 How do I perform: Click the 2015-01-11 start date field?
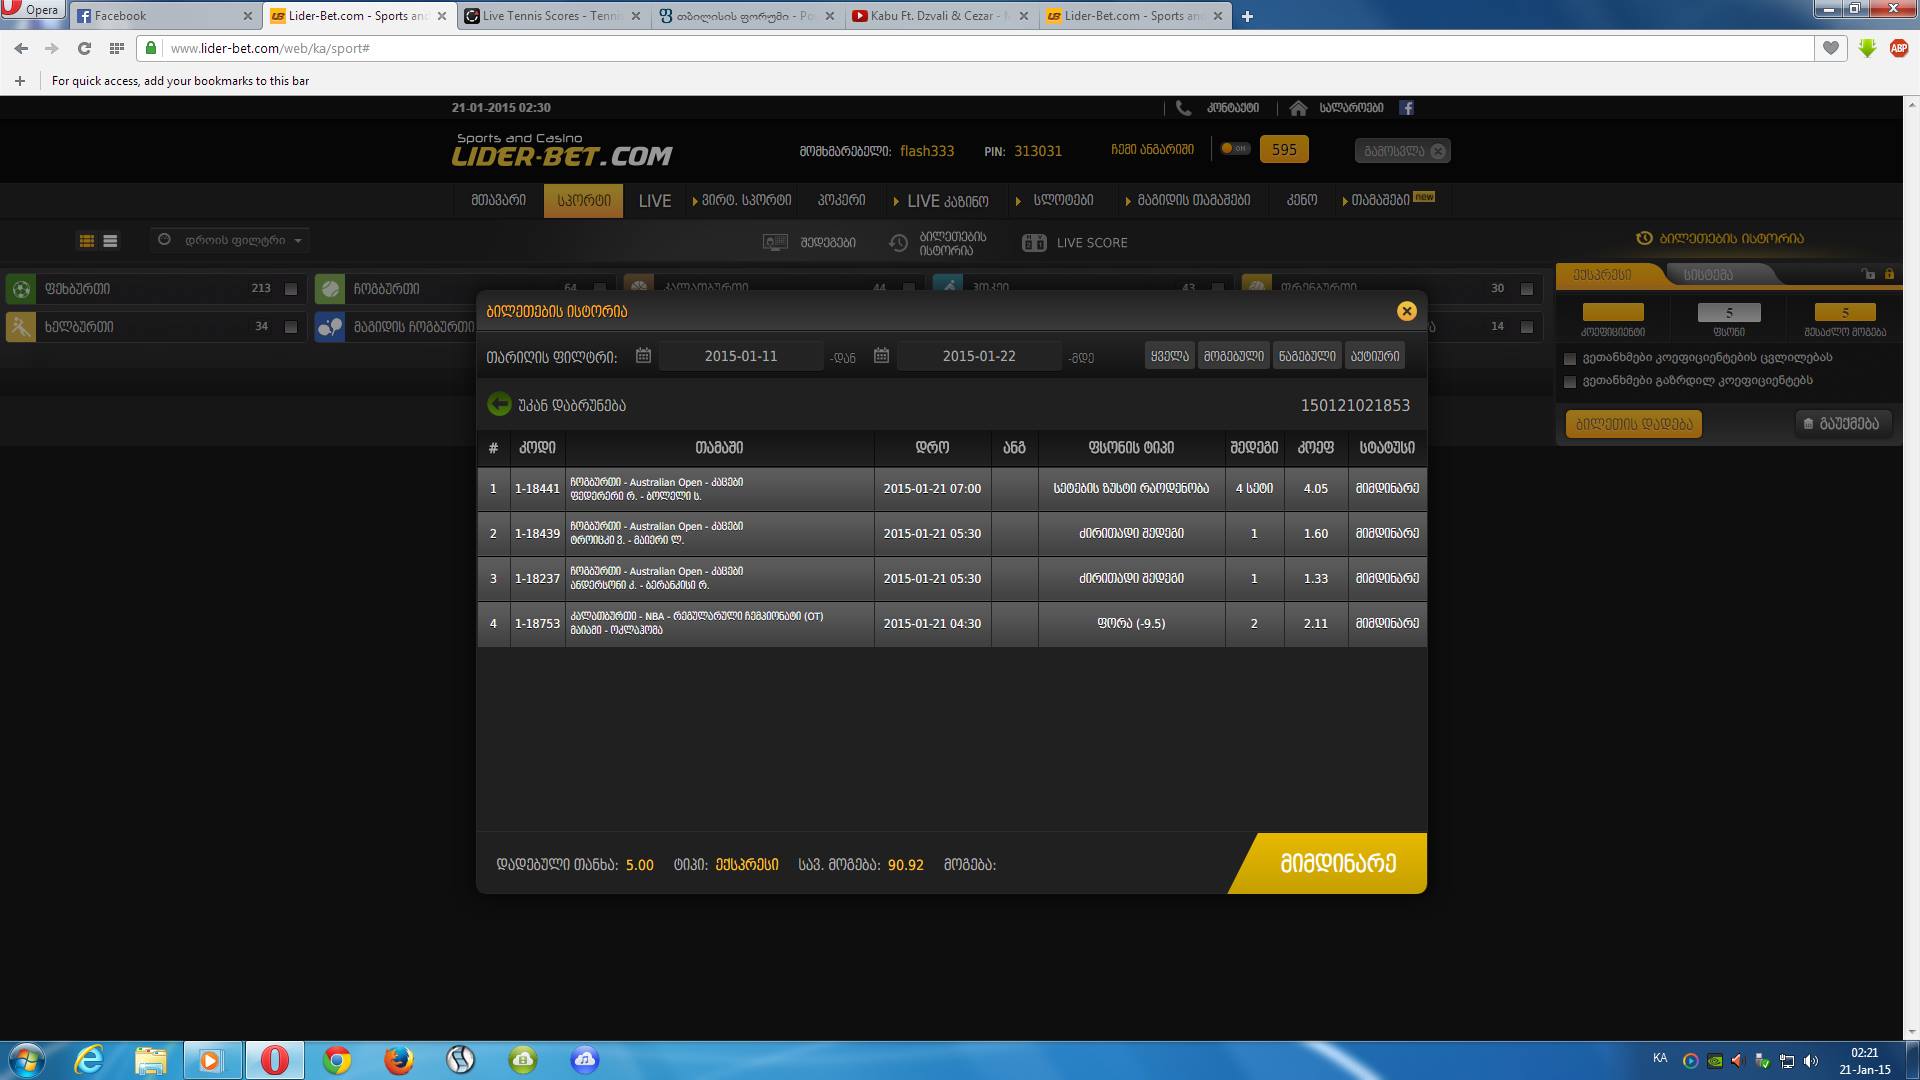pyautogui.click(x=740, y=356)
